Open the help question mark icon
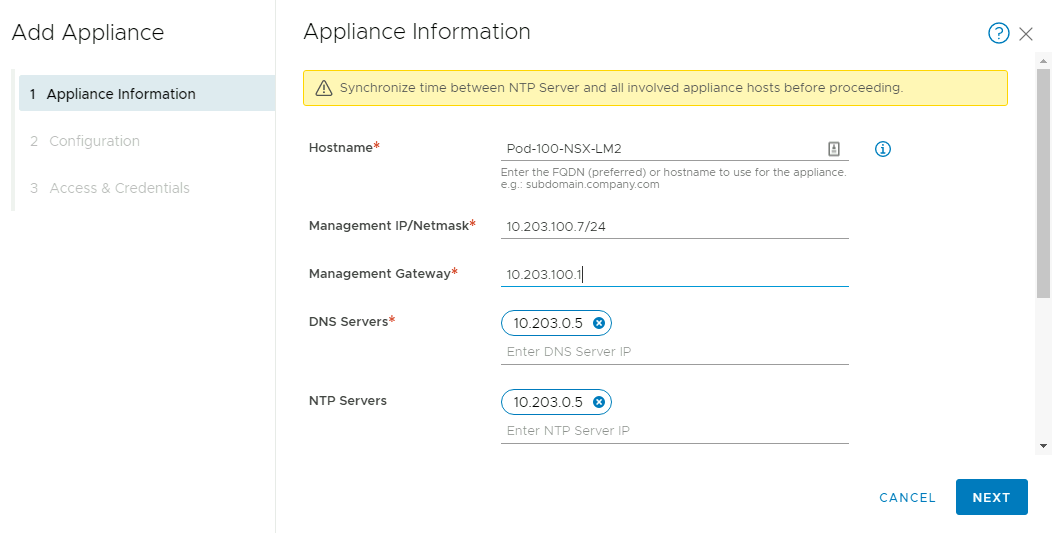Viewport: 1052px width, 533px height. pos(998,33)
